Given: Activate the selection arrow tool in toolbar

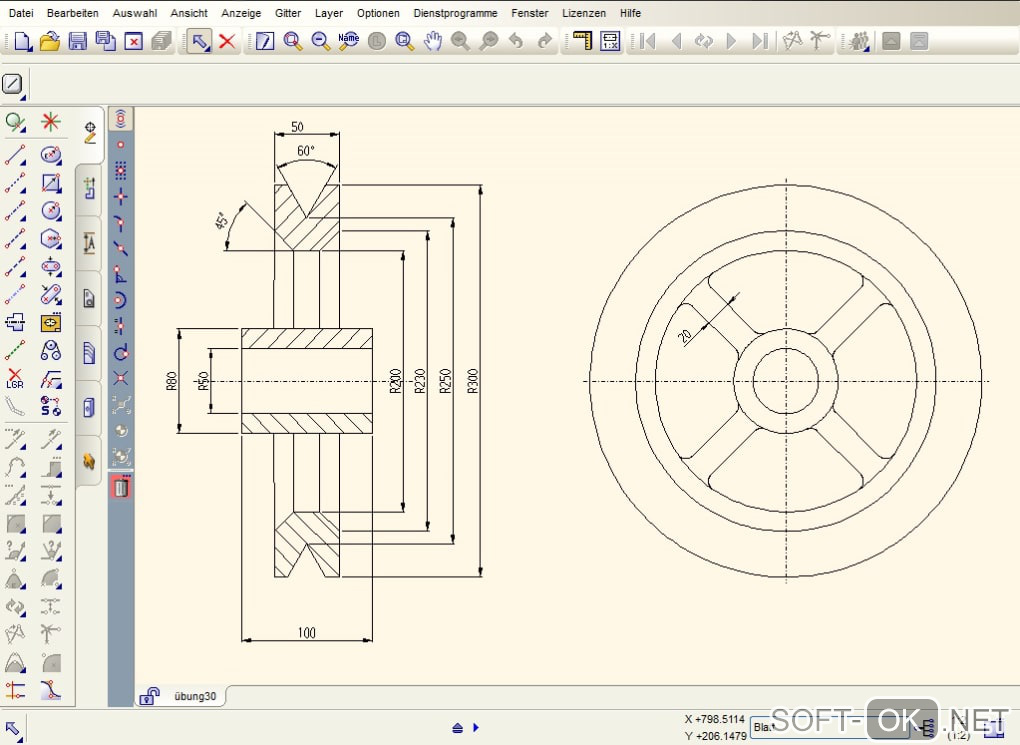Looking at the screenshot, I should pos(199,41).
